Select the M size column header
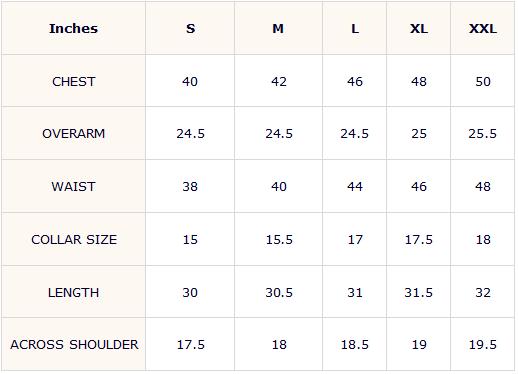Viewport: 518px width, 374px height. point(278,28)
